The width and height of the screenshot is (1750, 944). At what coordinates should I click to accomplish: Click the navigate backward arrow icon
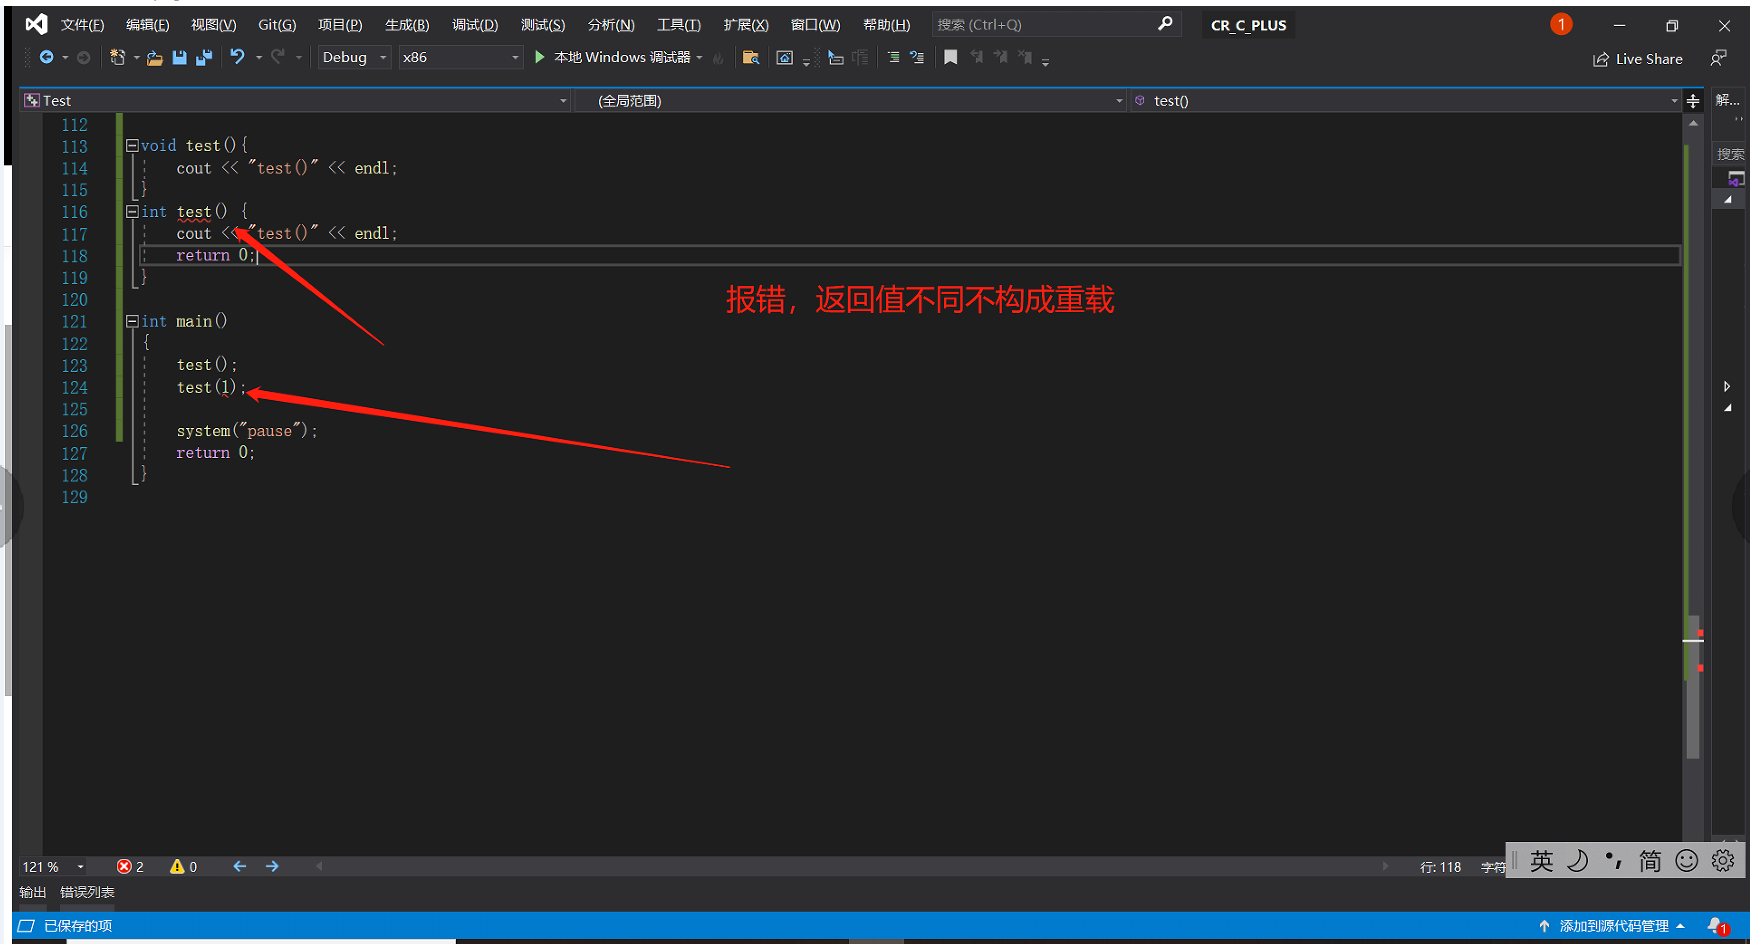point(46,58)
